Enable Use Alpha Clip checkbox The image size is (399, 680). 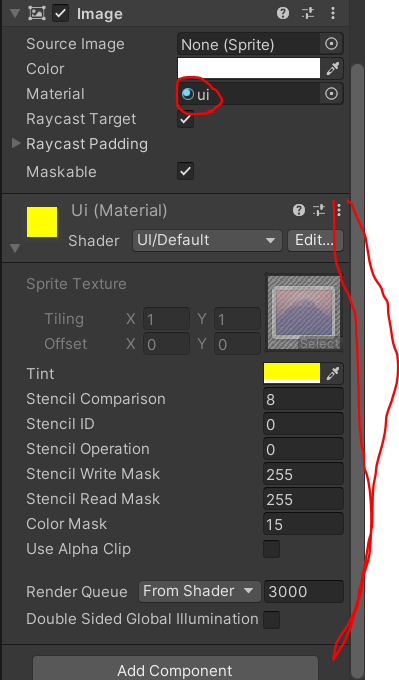click(271, 549)
